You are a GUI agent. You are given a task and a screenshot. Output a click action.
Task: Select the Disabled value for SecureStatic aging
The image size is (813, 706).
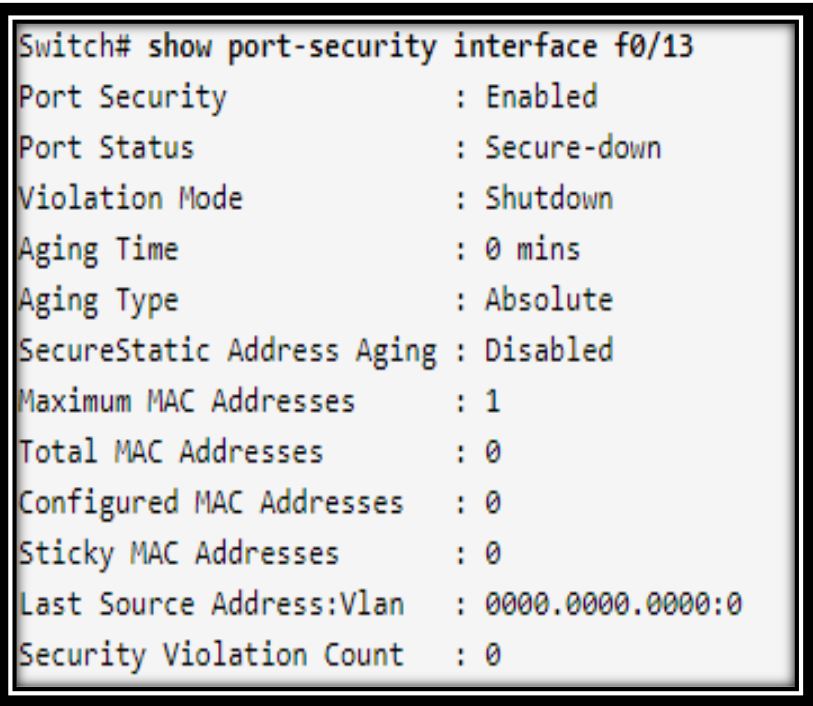click(549, 350)
